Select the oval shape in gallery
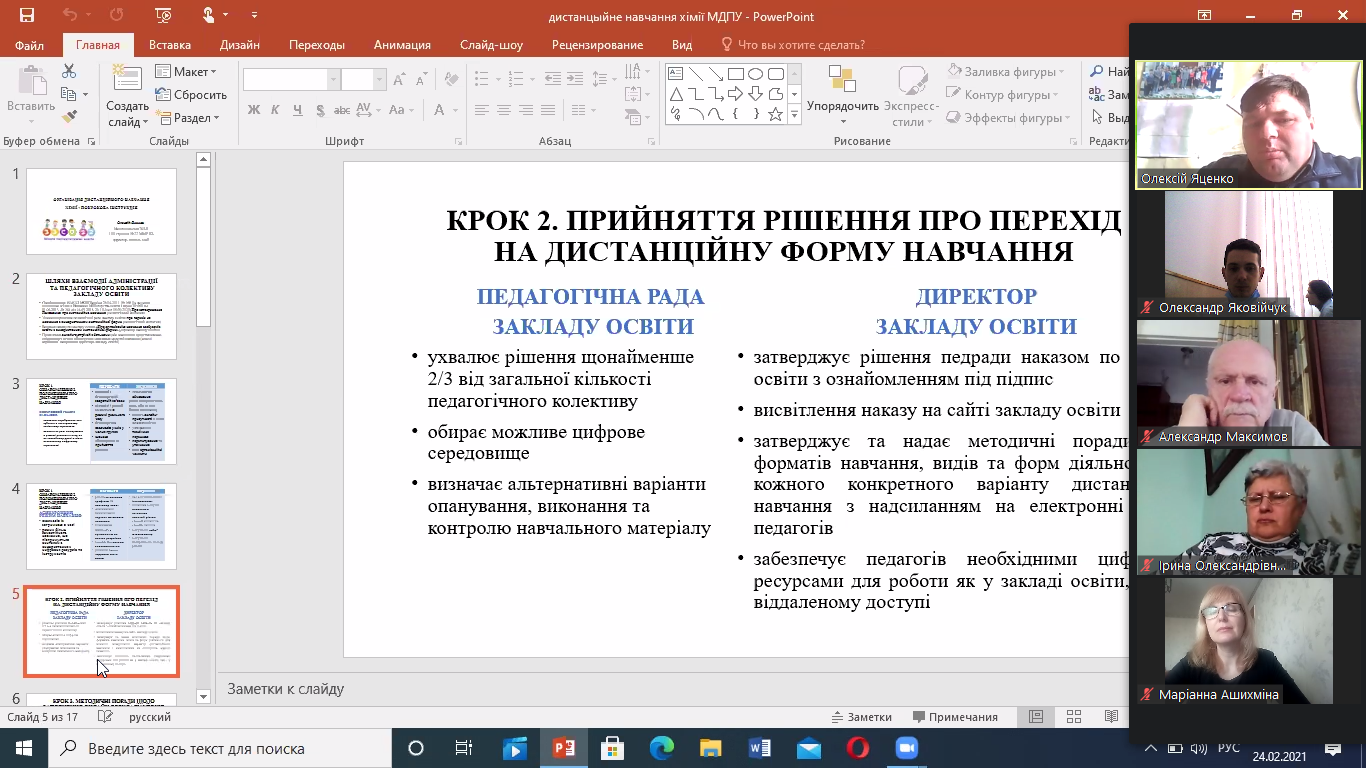 (756, 74)
